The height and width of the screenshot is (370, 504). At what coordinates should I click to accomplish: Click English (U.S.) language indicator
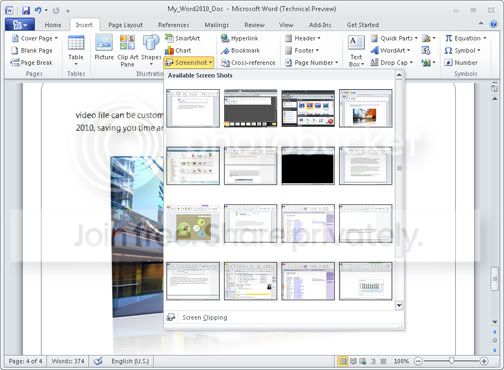(x=130, y=361)
